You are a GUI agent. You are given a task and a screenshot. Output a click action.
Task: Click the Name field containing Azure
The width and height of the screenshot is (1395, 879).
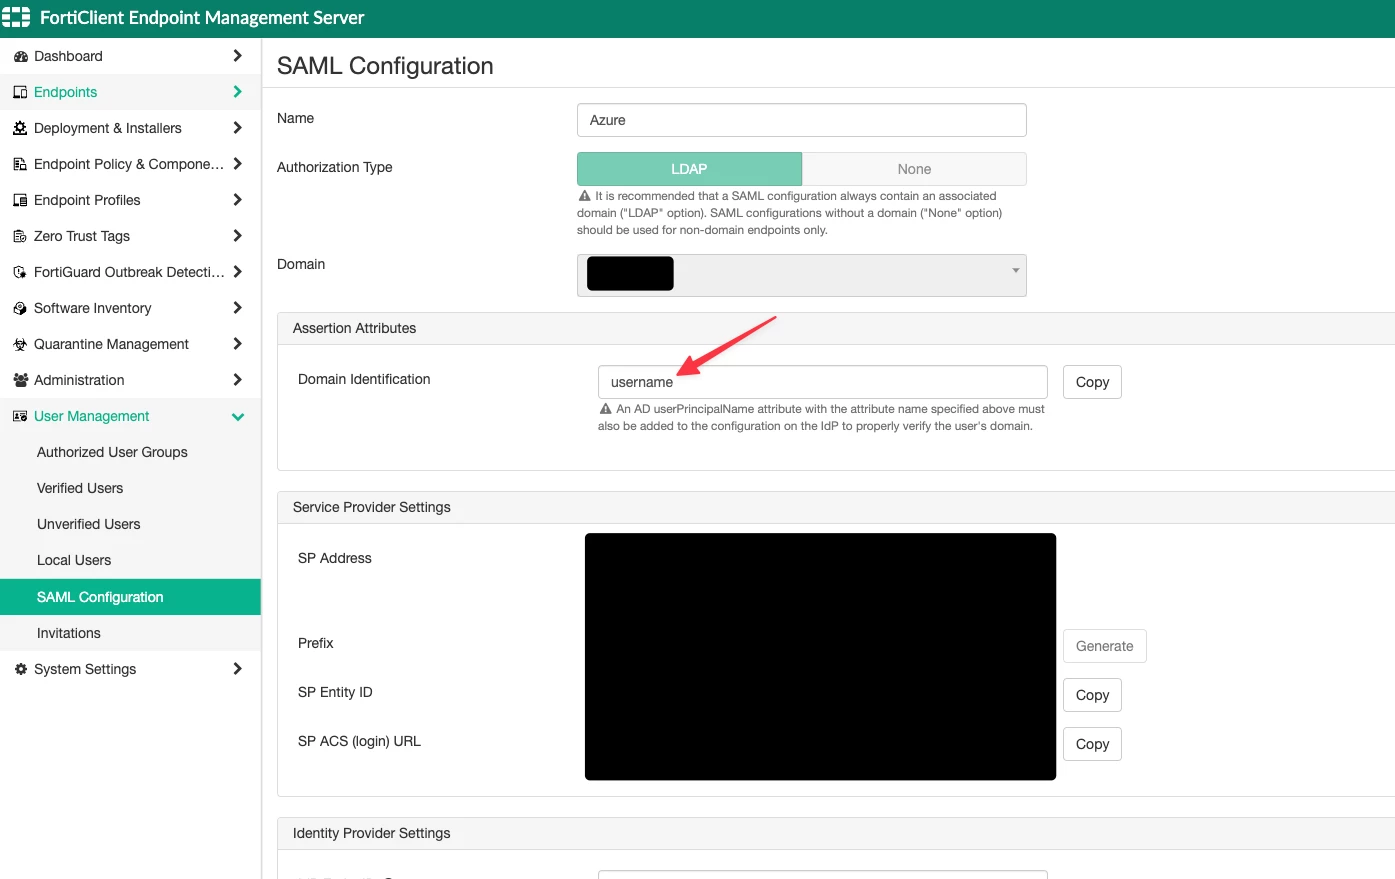coord(801,120)
